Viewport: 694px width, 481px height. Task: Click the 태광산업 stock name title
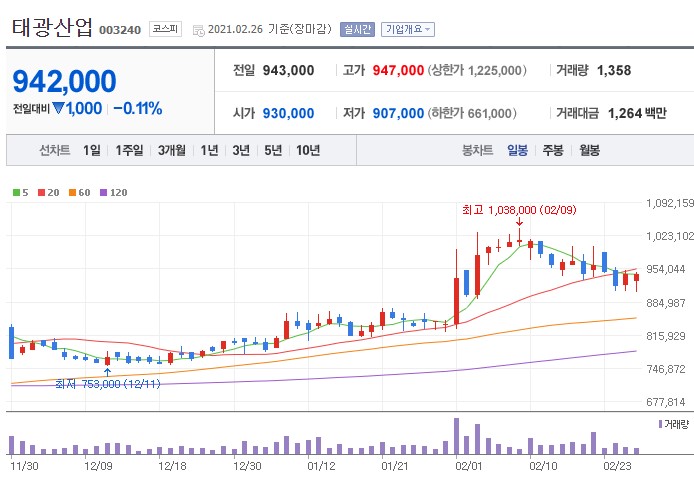52,28
